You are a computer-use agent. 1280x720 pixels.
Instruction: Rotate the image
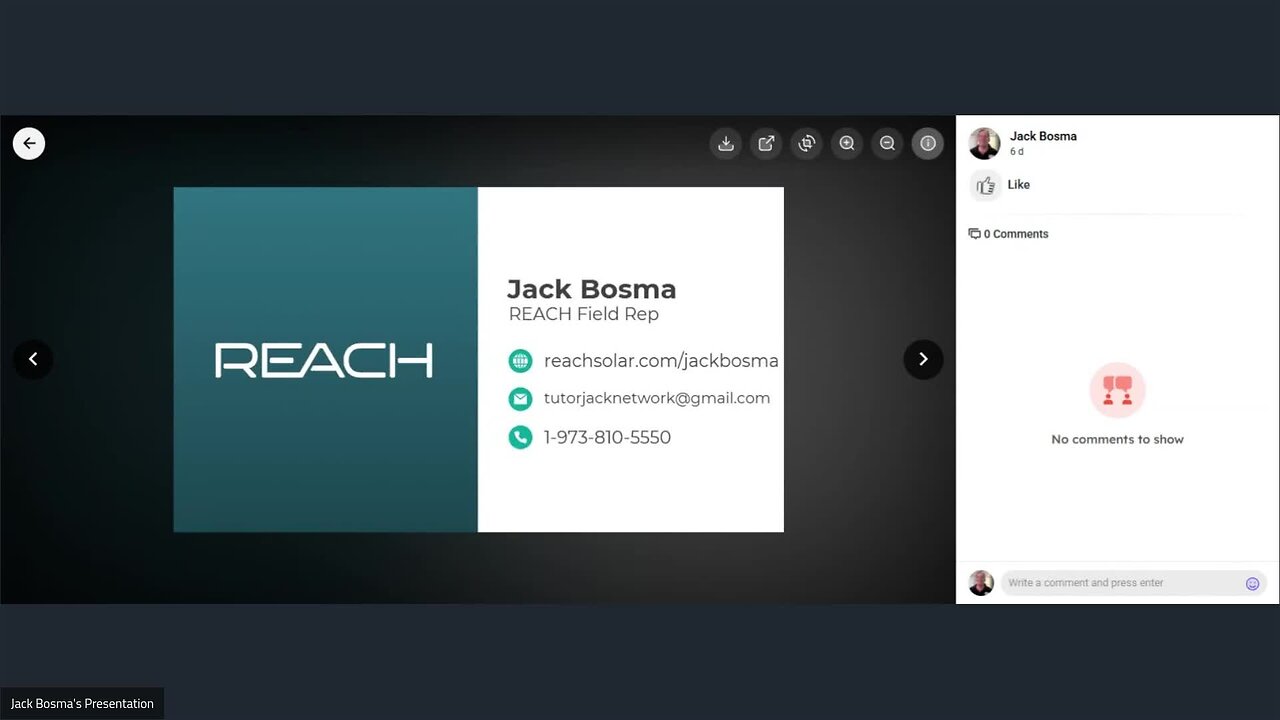point(807,143)
